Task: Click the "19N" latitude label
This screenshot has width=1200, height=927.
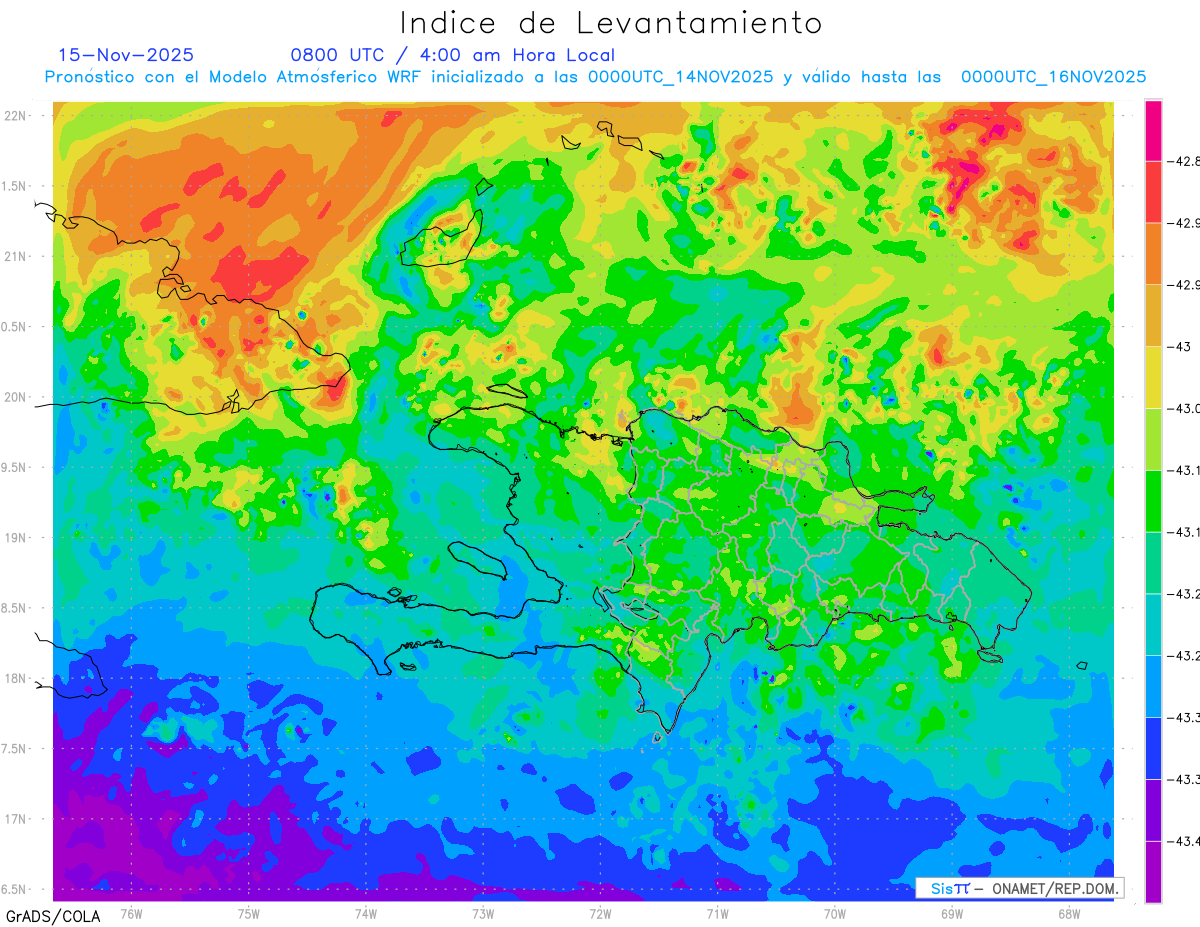Action: (16, 538)
